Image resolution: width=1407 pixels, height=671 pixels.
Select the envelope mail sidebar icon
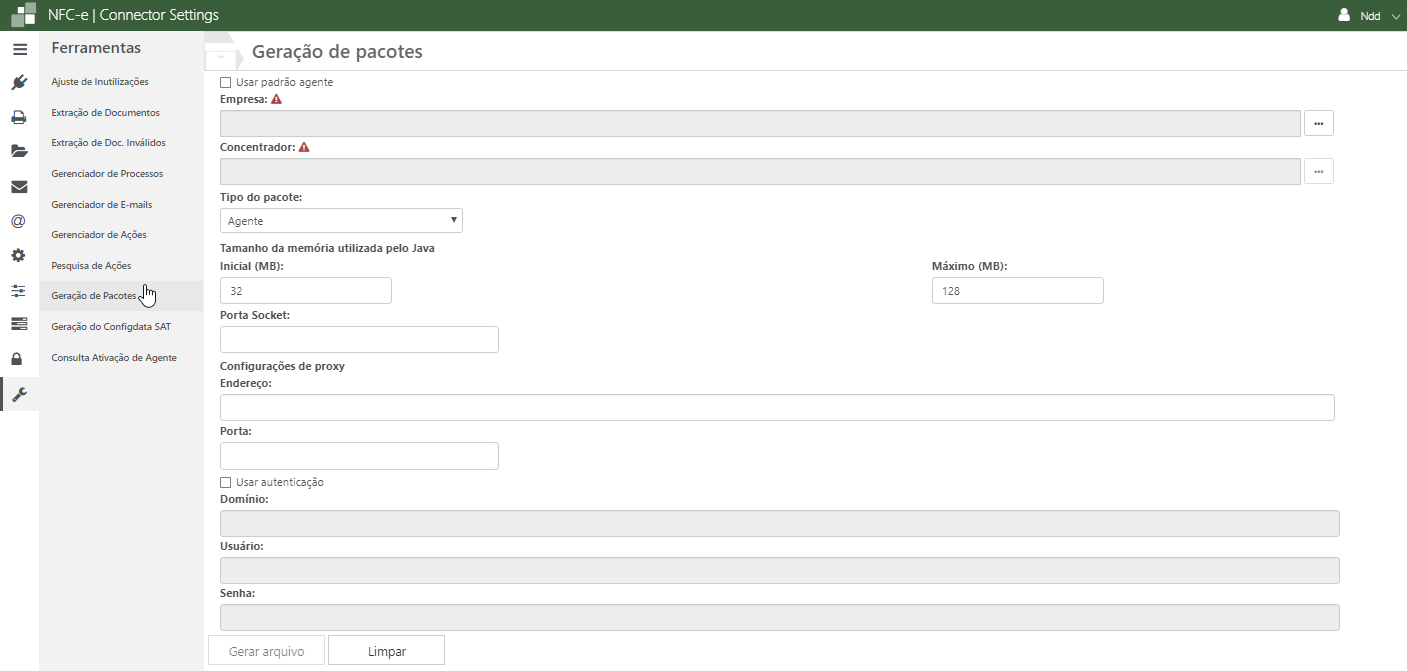[19, 187]
